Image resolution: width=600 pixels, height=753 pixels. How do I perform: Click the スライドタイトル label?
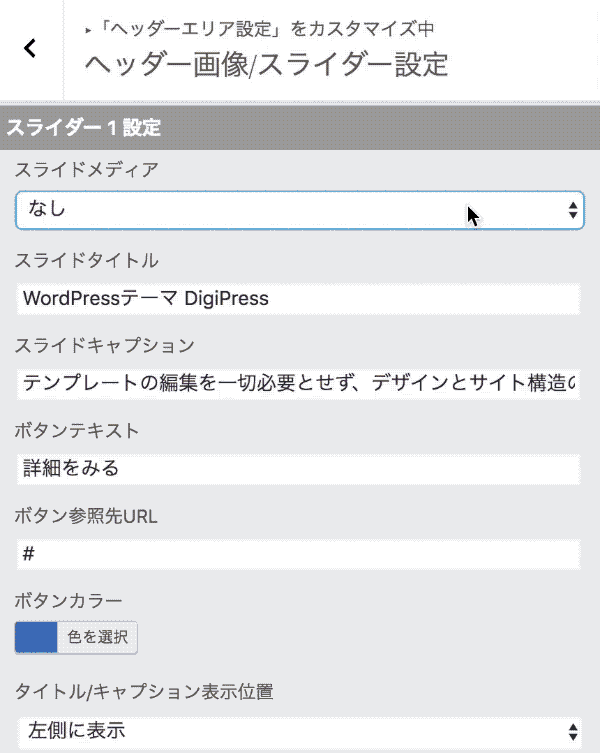coord(86,261)
